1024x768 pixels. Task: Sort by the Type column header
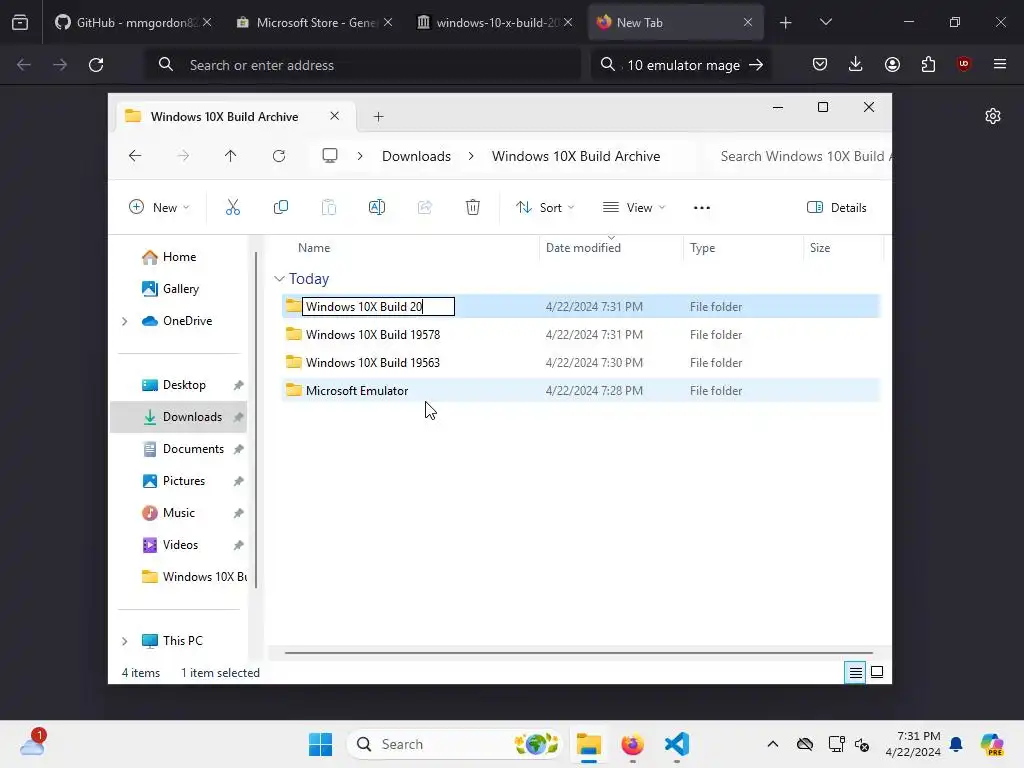pyautogui.click(x=743, y=248)
